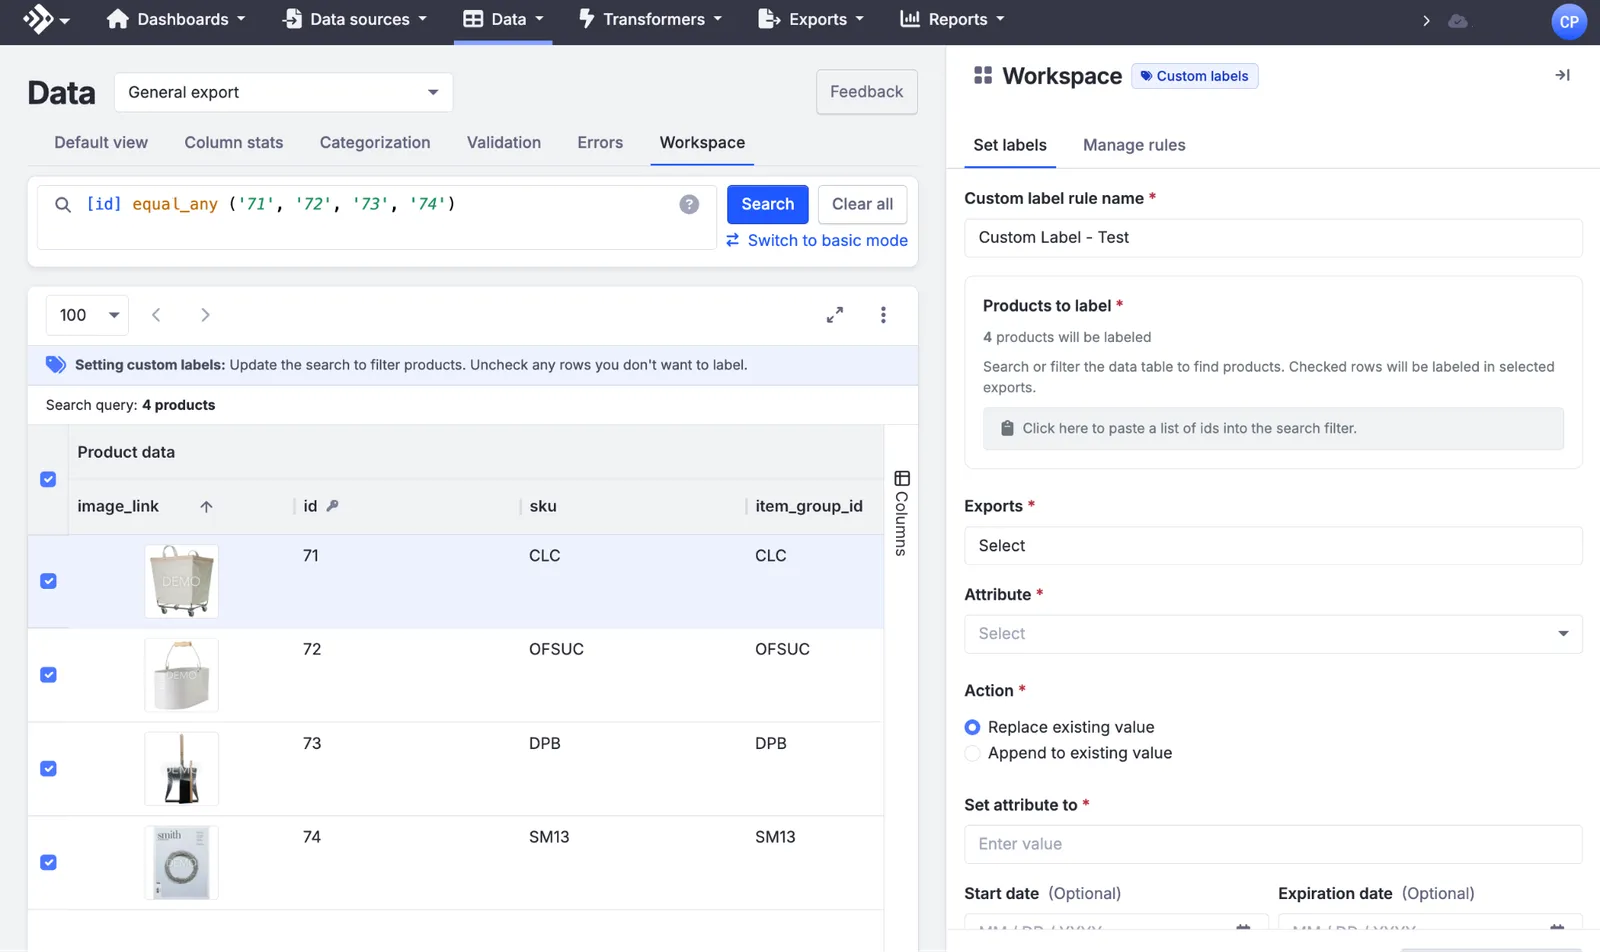The height and width of the screenshot is (952, 1600).
Task: Switch to the Manage rules tab
Action: coord(1134,145)
